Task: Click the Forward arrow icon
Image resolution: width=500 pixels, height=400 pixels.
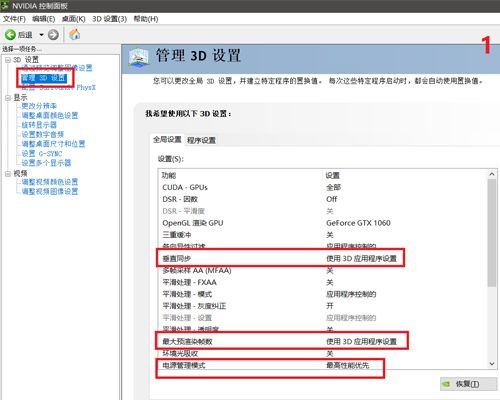Action: point(53,35)
